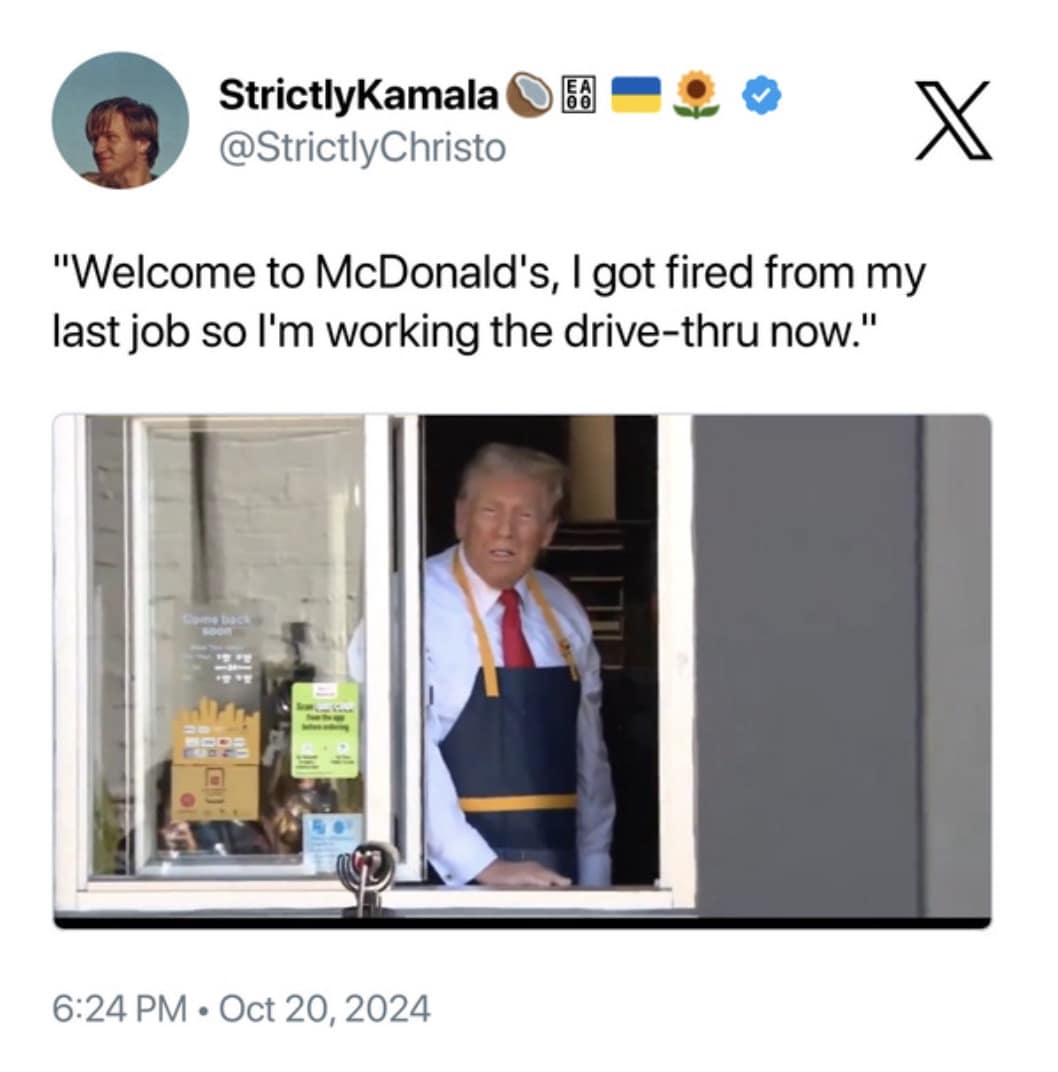Click the Ukraine flag emoji in name

point(635,94)
